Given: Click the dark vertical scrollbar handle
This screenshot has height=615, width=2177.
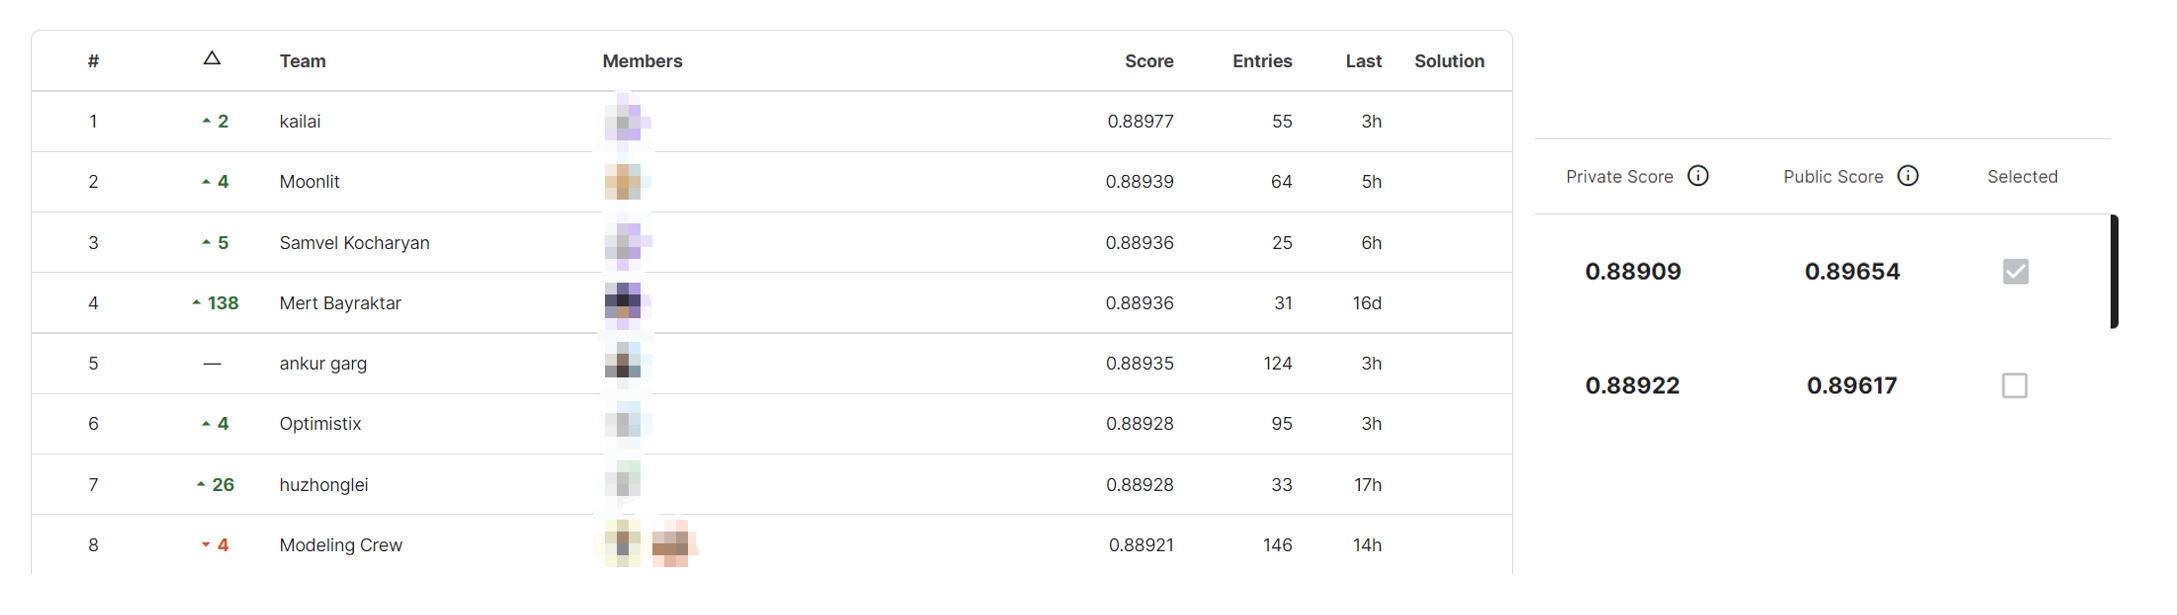Looking at the screenshot, I should [2114, 271].
